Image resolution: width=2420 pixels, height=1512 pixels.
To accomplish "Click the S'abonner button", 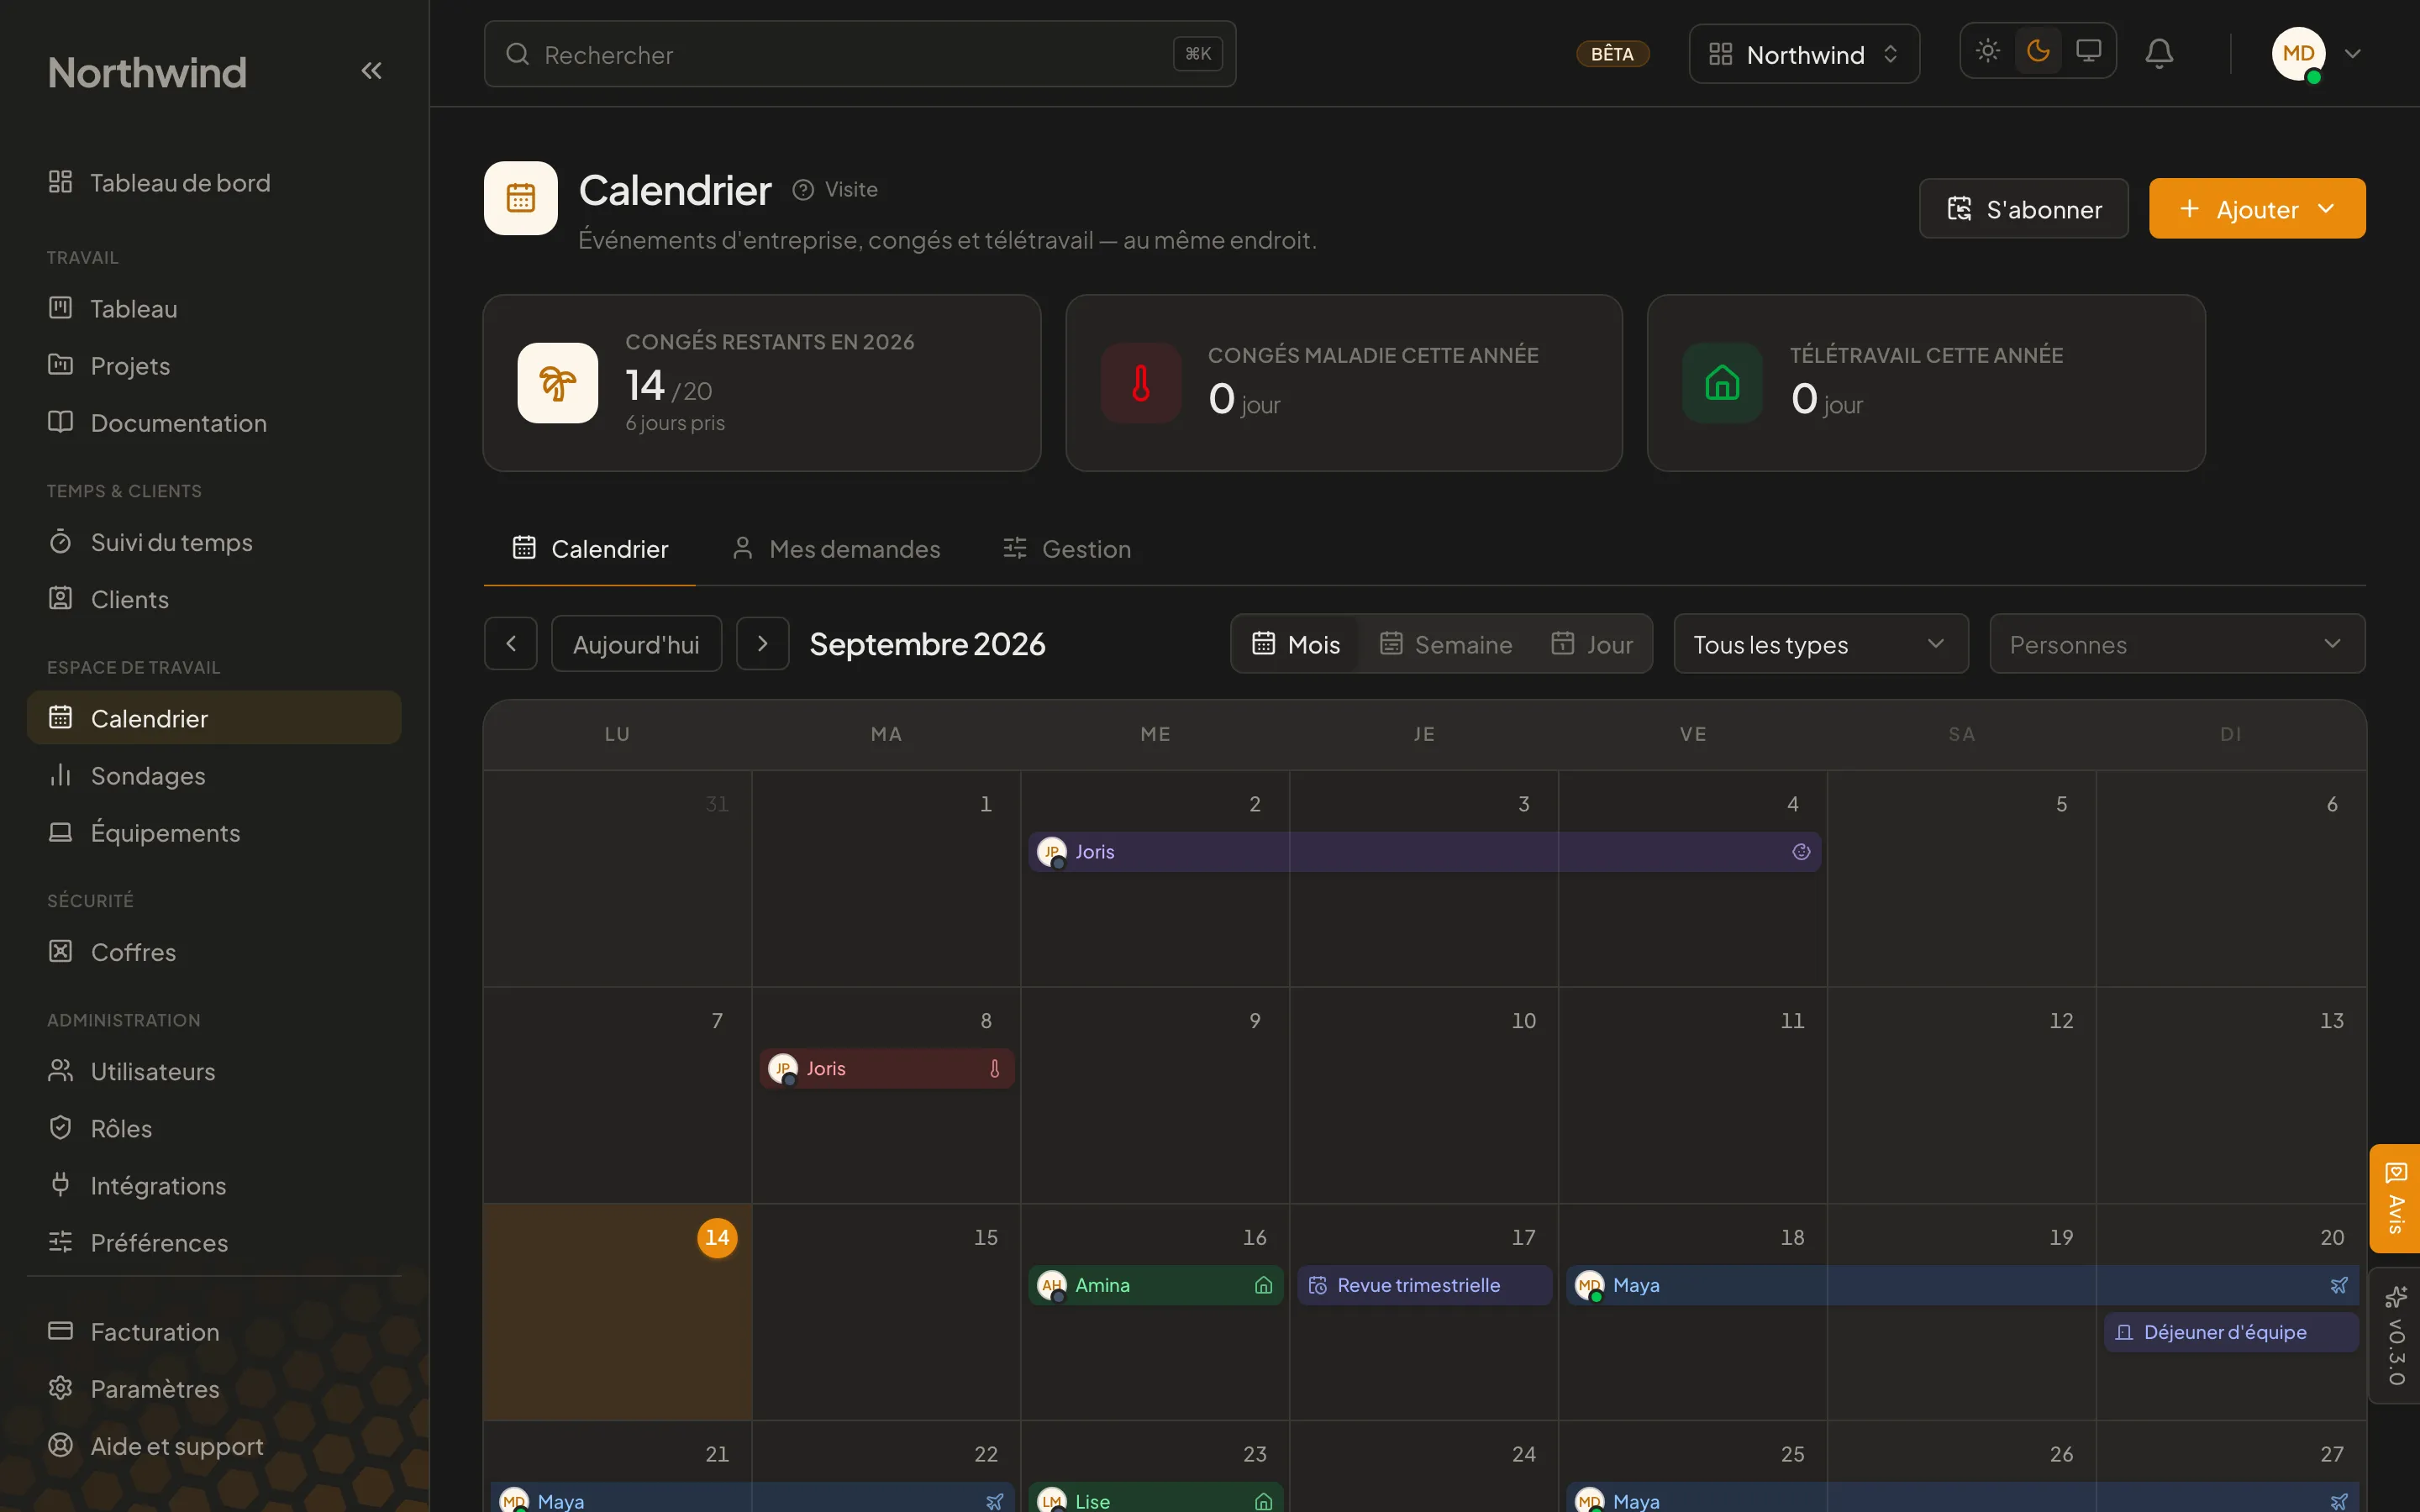I will pyautogui.click(x=2024, y=209).
